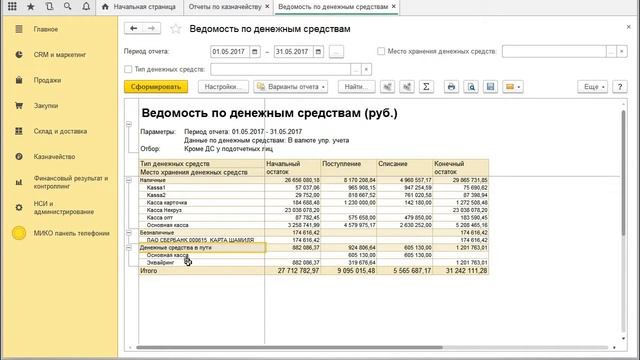Click the Тип денежных средств input field
The image size is (640, 360).
pos(280,69)
